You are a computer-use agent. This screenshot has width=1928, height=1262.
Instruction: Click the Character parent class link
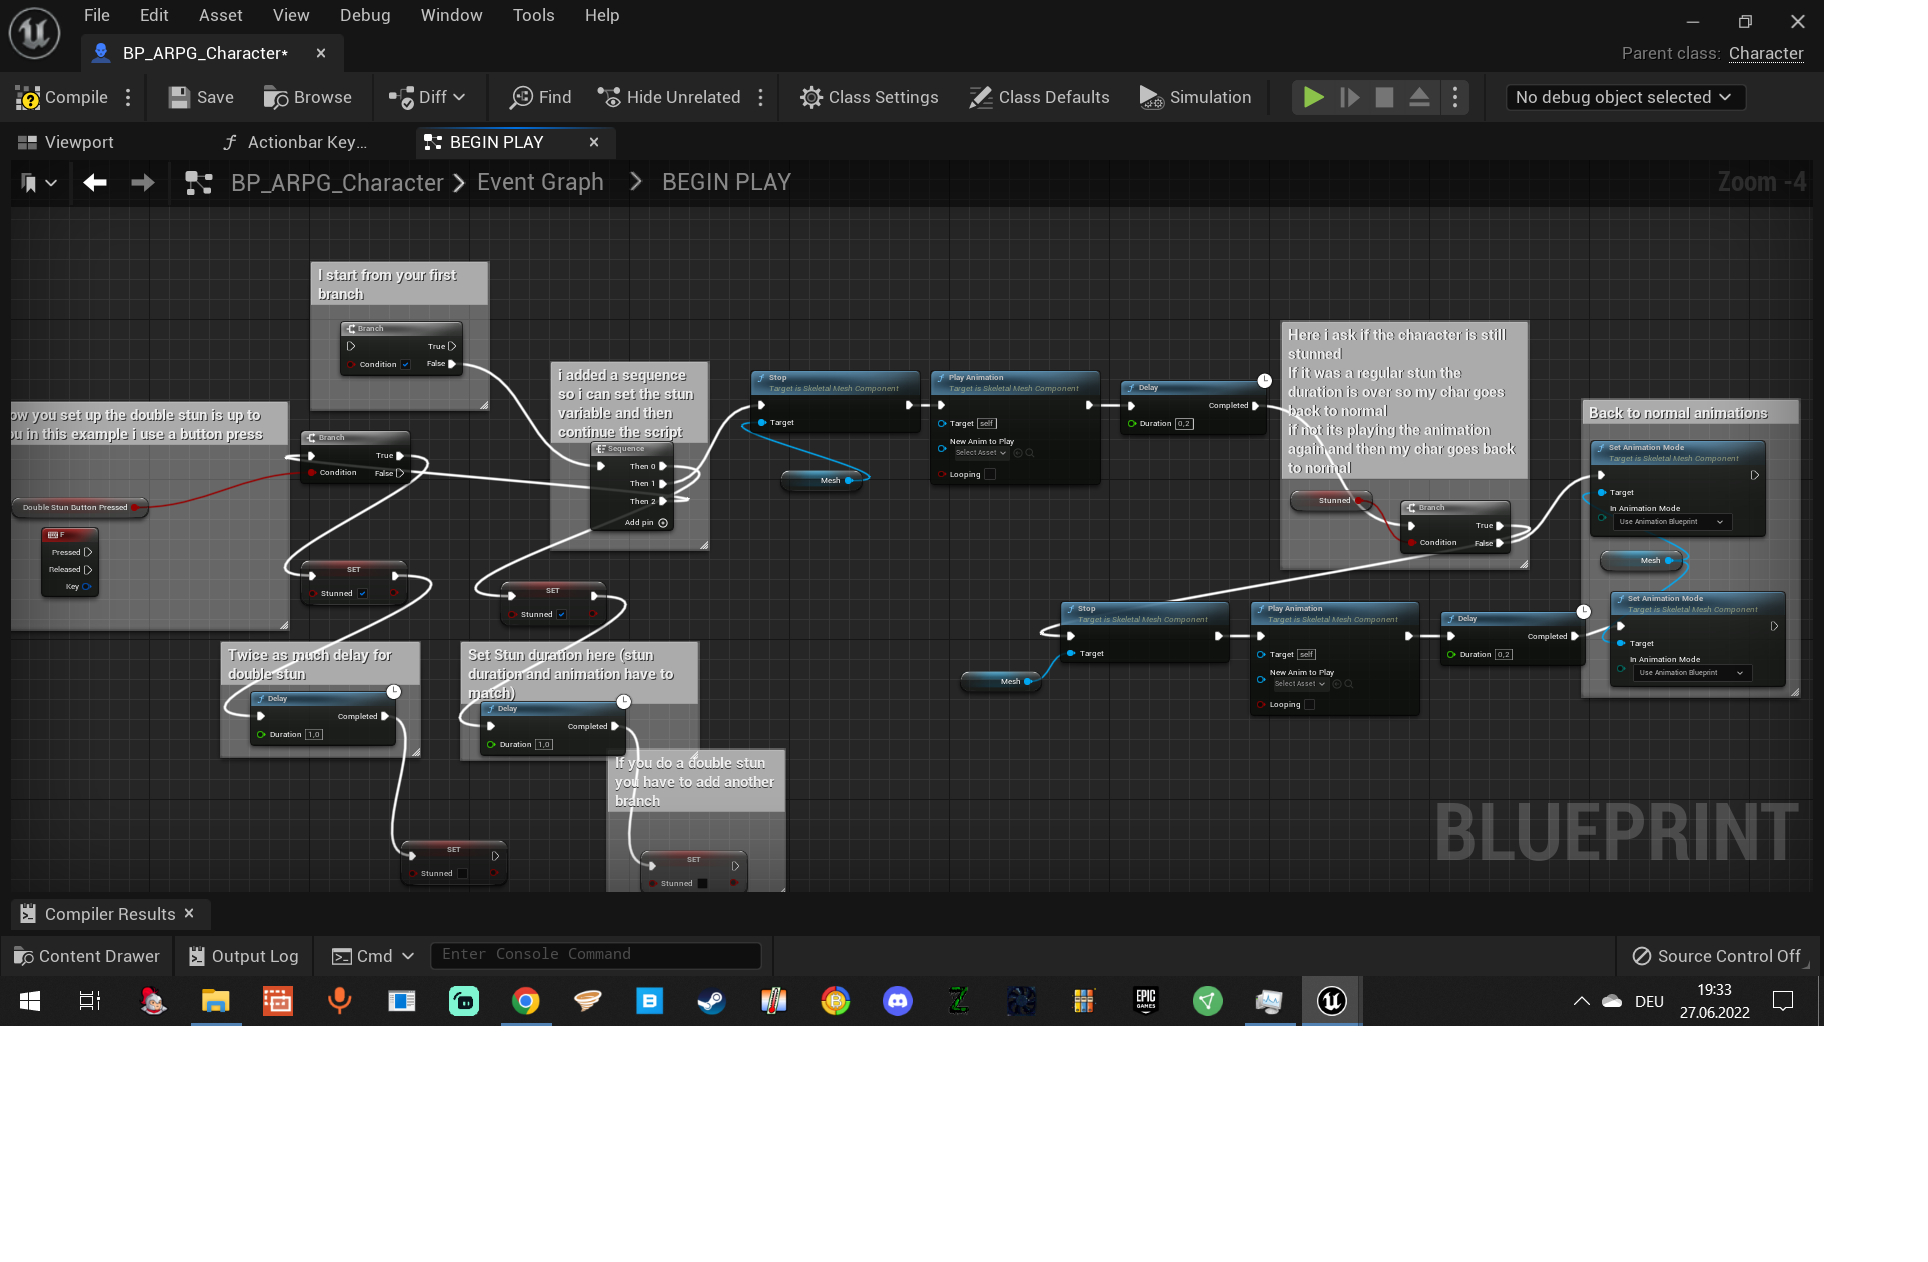tap(1765, 53)
